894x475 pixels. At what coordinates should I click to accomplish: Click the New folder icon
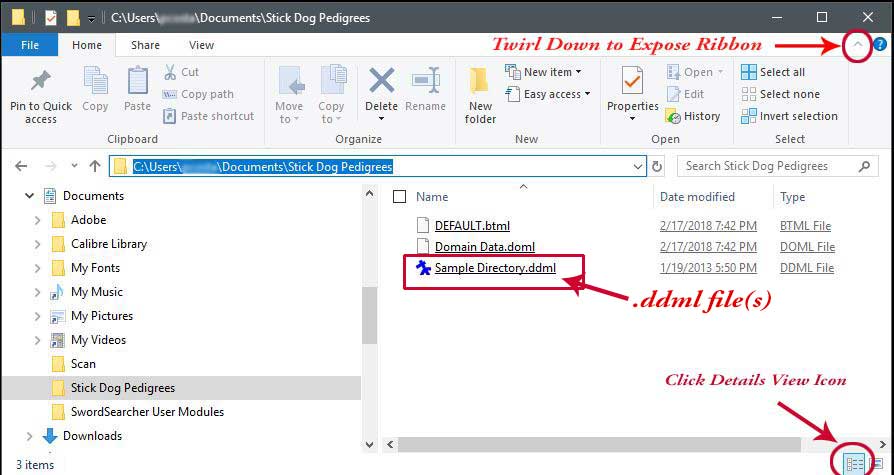coord(480,80)
